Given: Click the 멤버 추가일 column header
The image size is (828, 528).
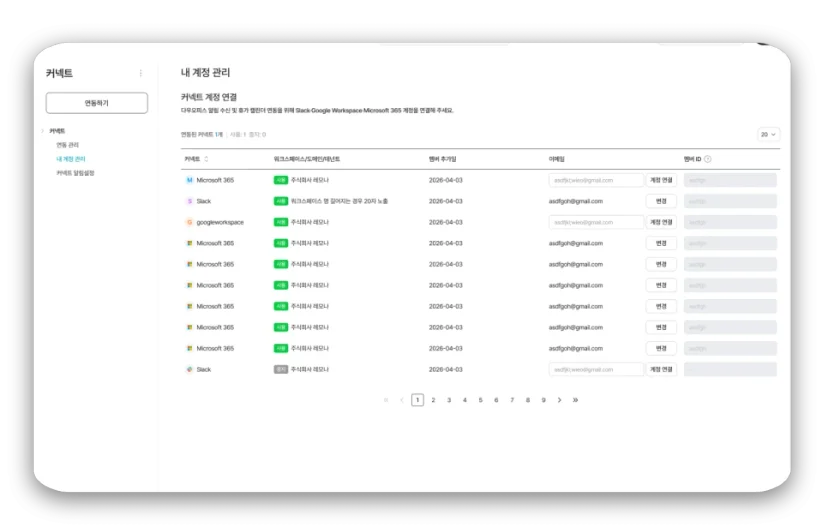Looking at the screenshot, I should [443, 159].
